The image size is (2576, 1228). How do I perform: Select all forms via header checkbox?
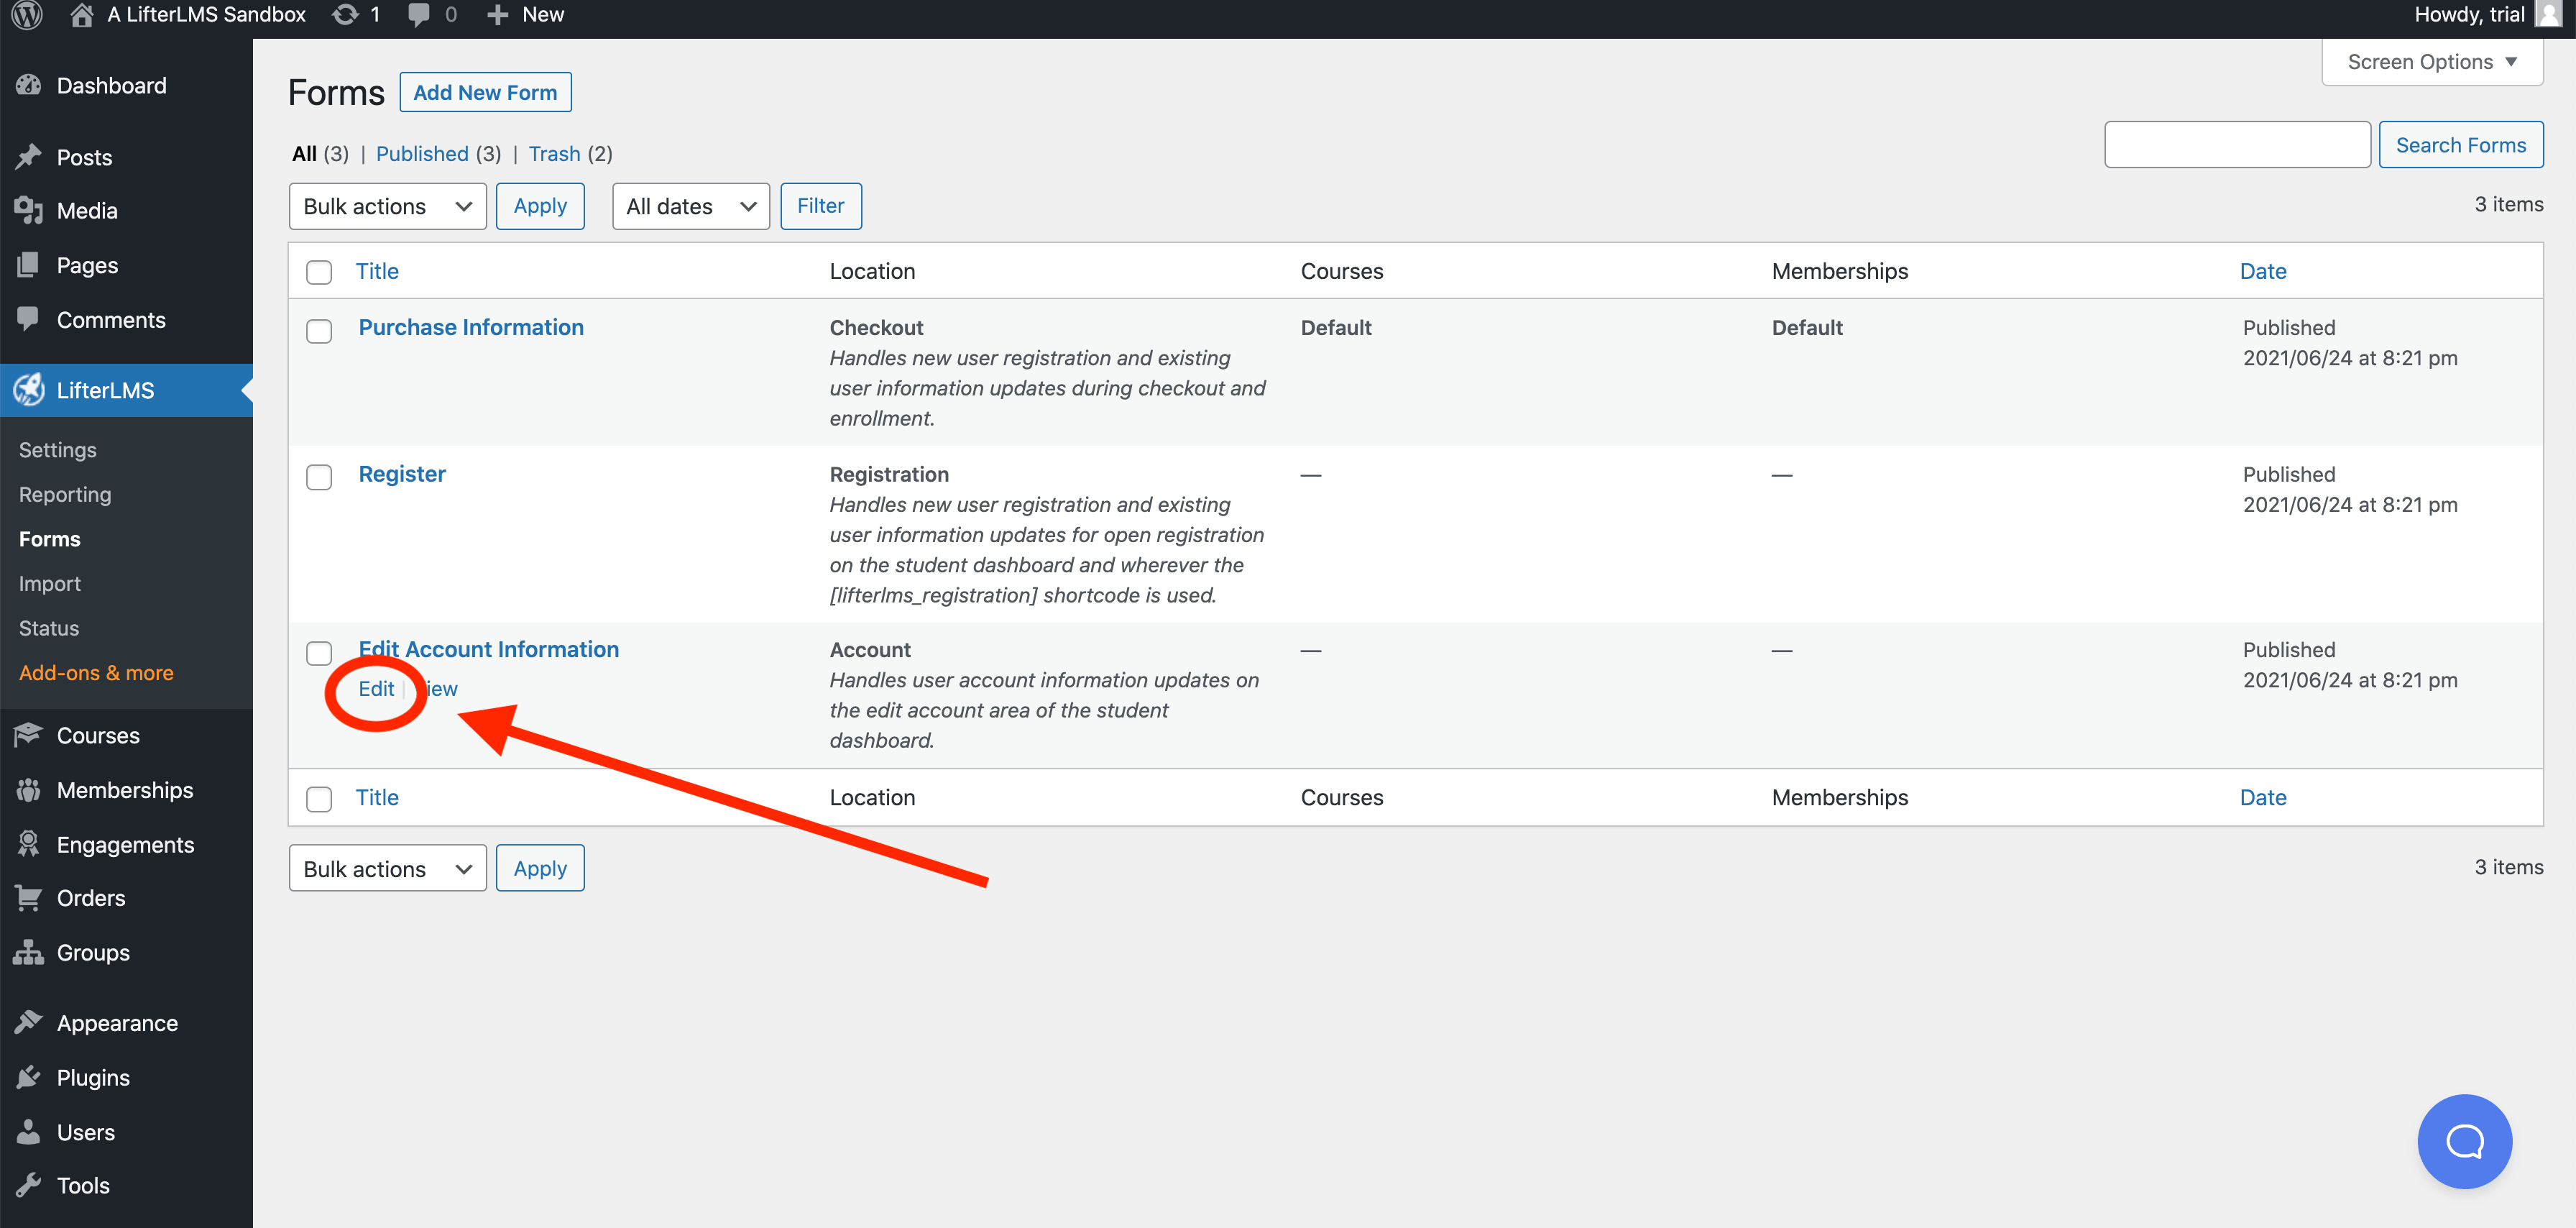pyautogui.click(x=319, y=272)
